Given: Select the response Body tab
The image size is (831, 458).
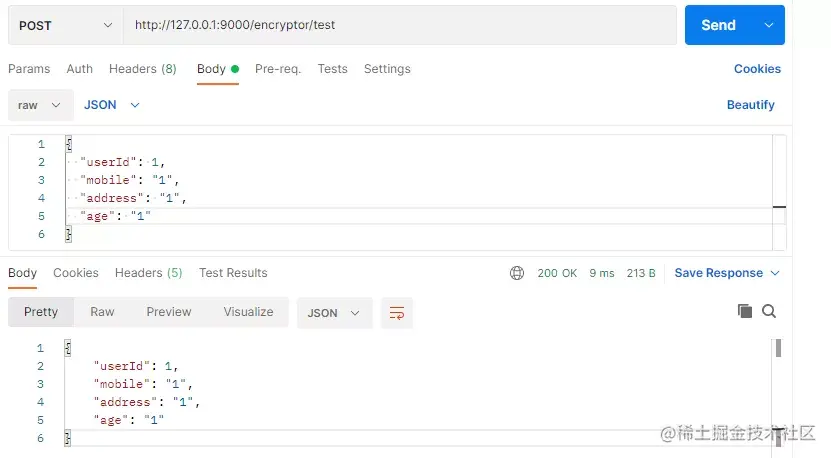Looking at the screenshot, I should 22,273.
